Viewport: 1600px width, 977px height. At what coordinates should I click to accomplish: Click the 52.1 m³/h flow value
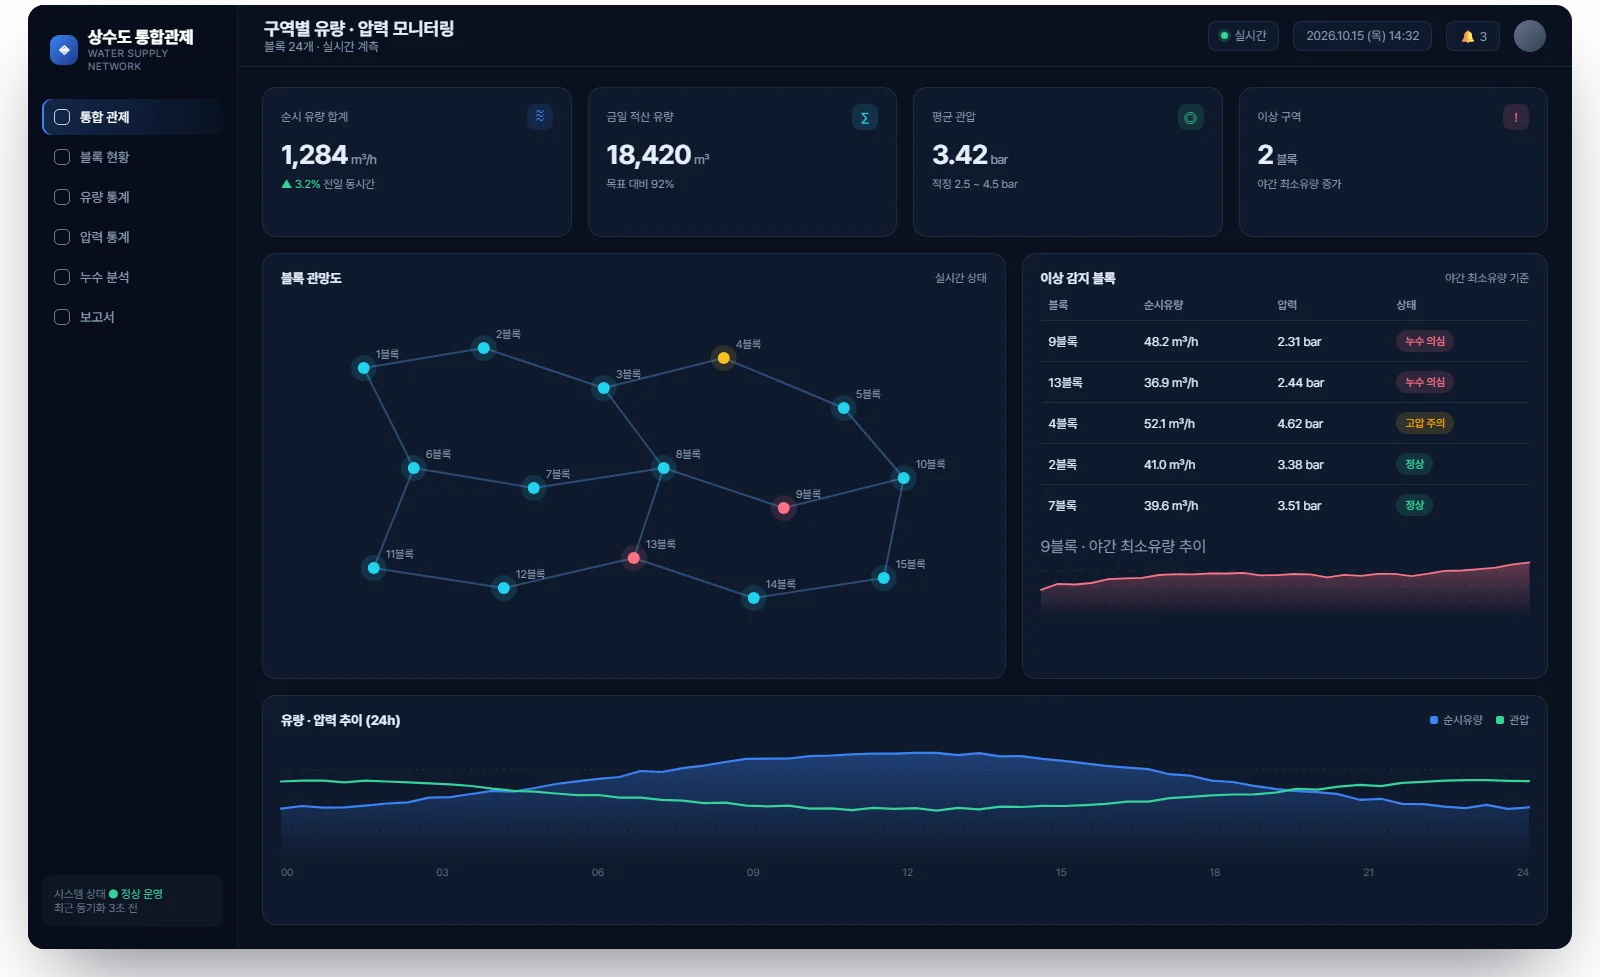click(1169, 424)
